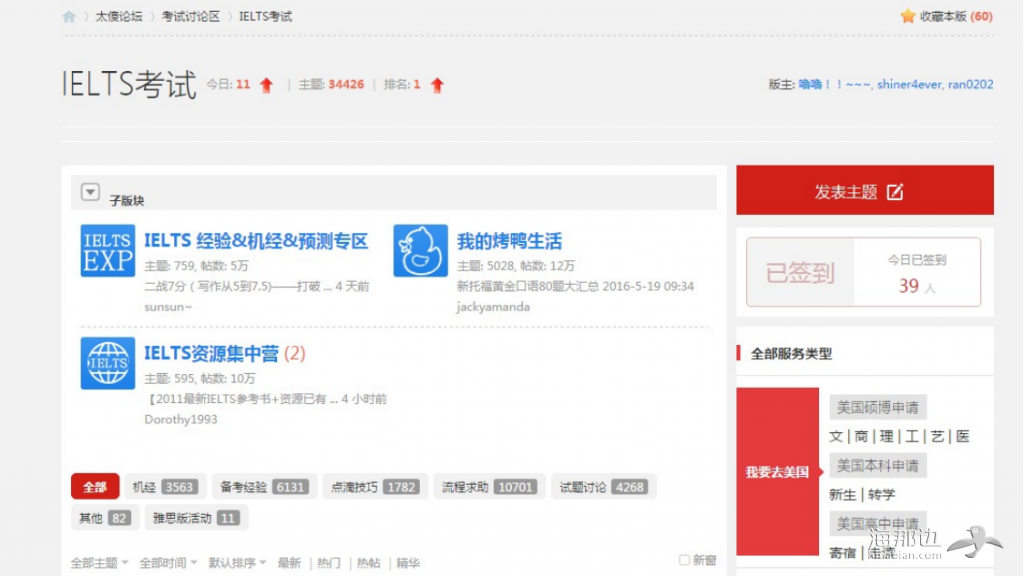Select the 其他 82 category tab
This screenshot has width=1024, height=576.
pyautogui.click(x=104, y=518)
